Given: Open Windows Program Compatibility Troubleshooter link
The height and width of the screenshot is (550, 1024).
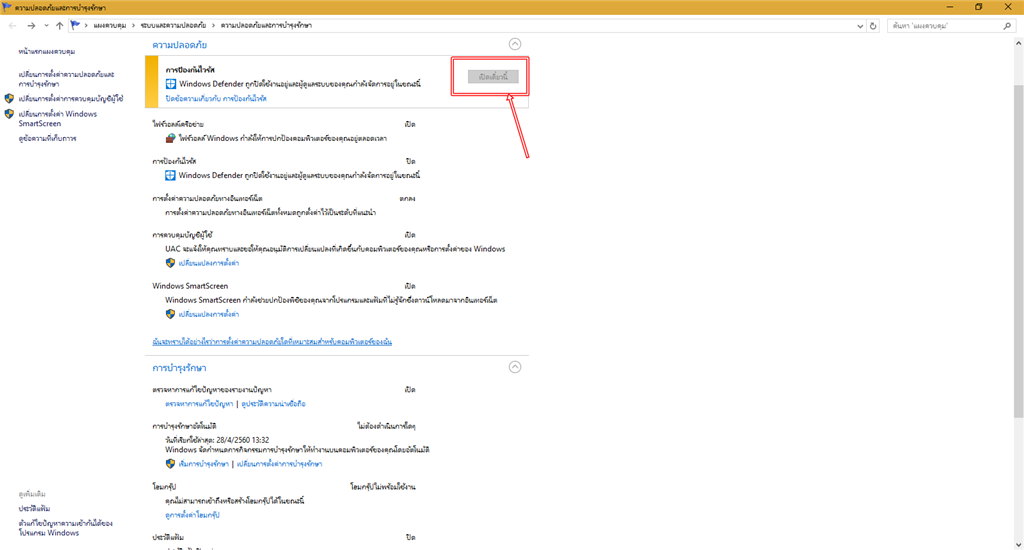Looking at the screenshot, I should (x=65, y=528).
